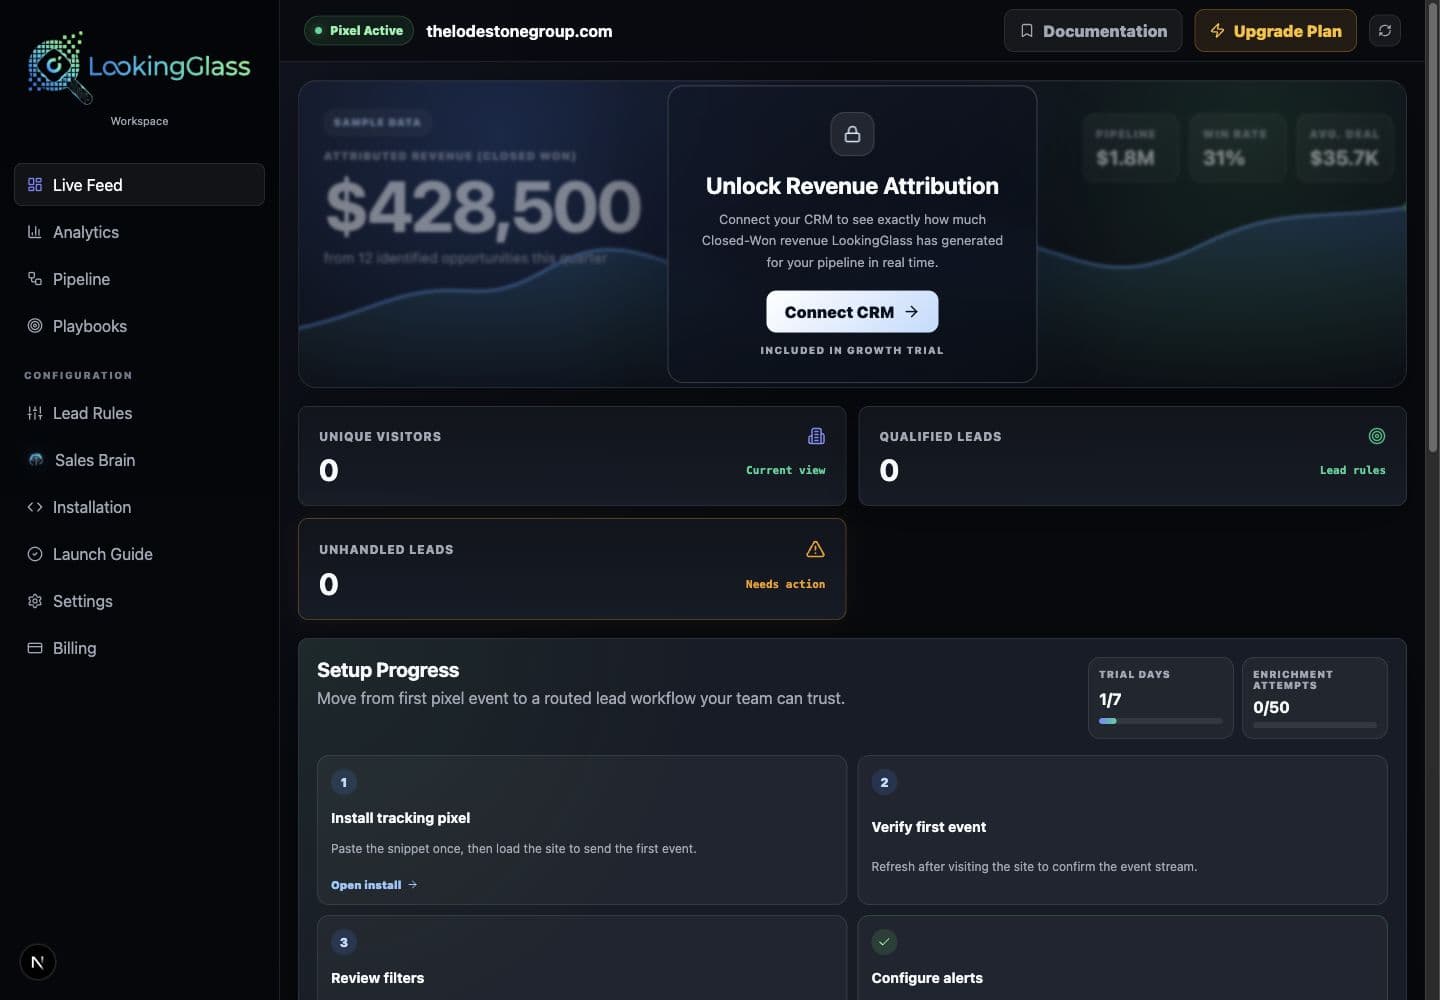Click step 1 number badge
Viewport: 1440px width, 1000px height.
[344, 782]
